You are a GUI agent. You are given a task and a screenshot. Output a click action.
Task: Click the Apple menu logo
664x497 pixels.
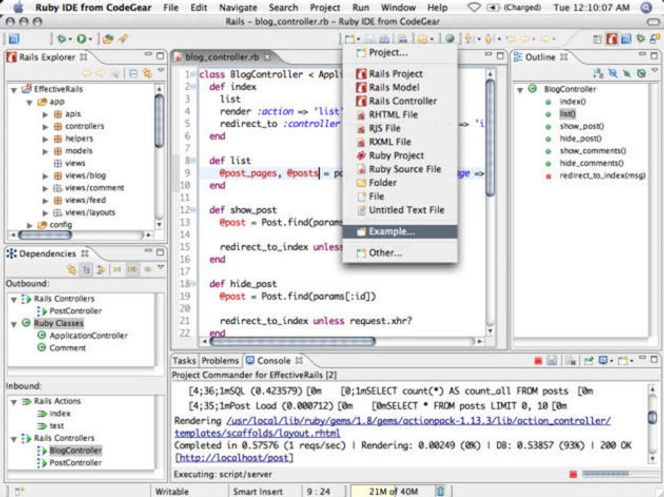[x=17, y=7]
